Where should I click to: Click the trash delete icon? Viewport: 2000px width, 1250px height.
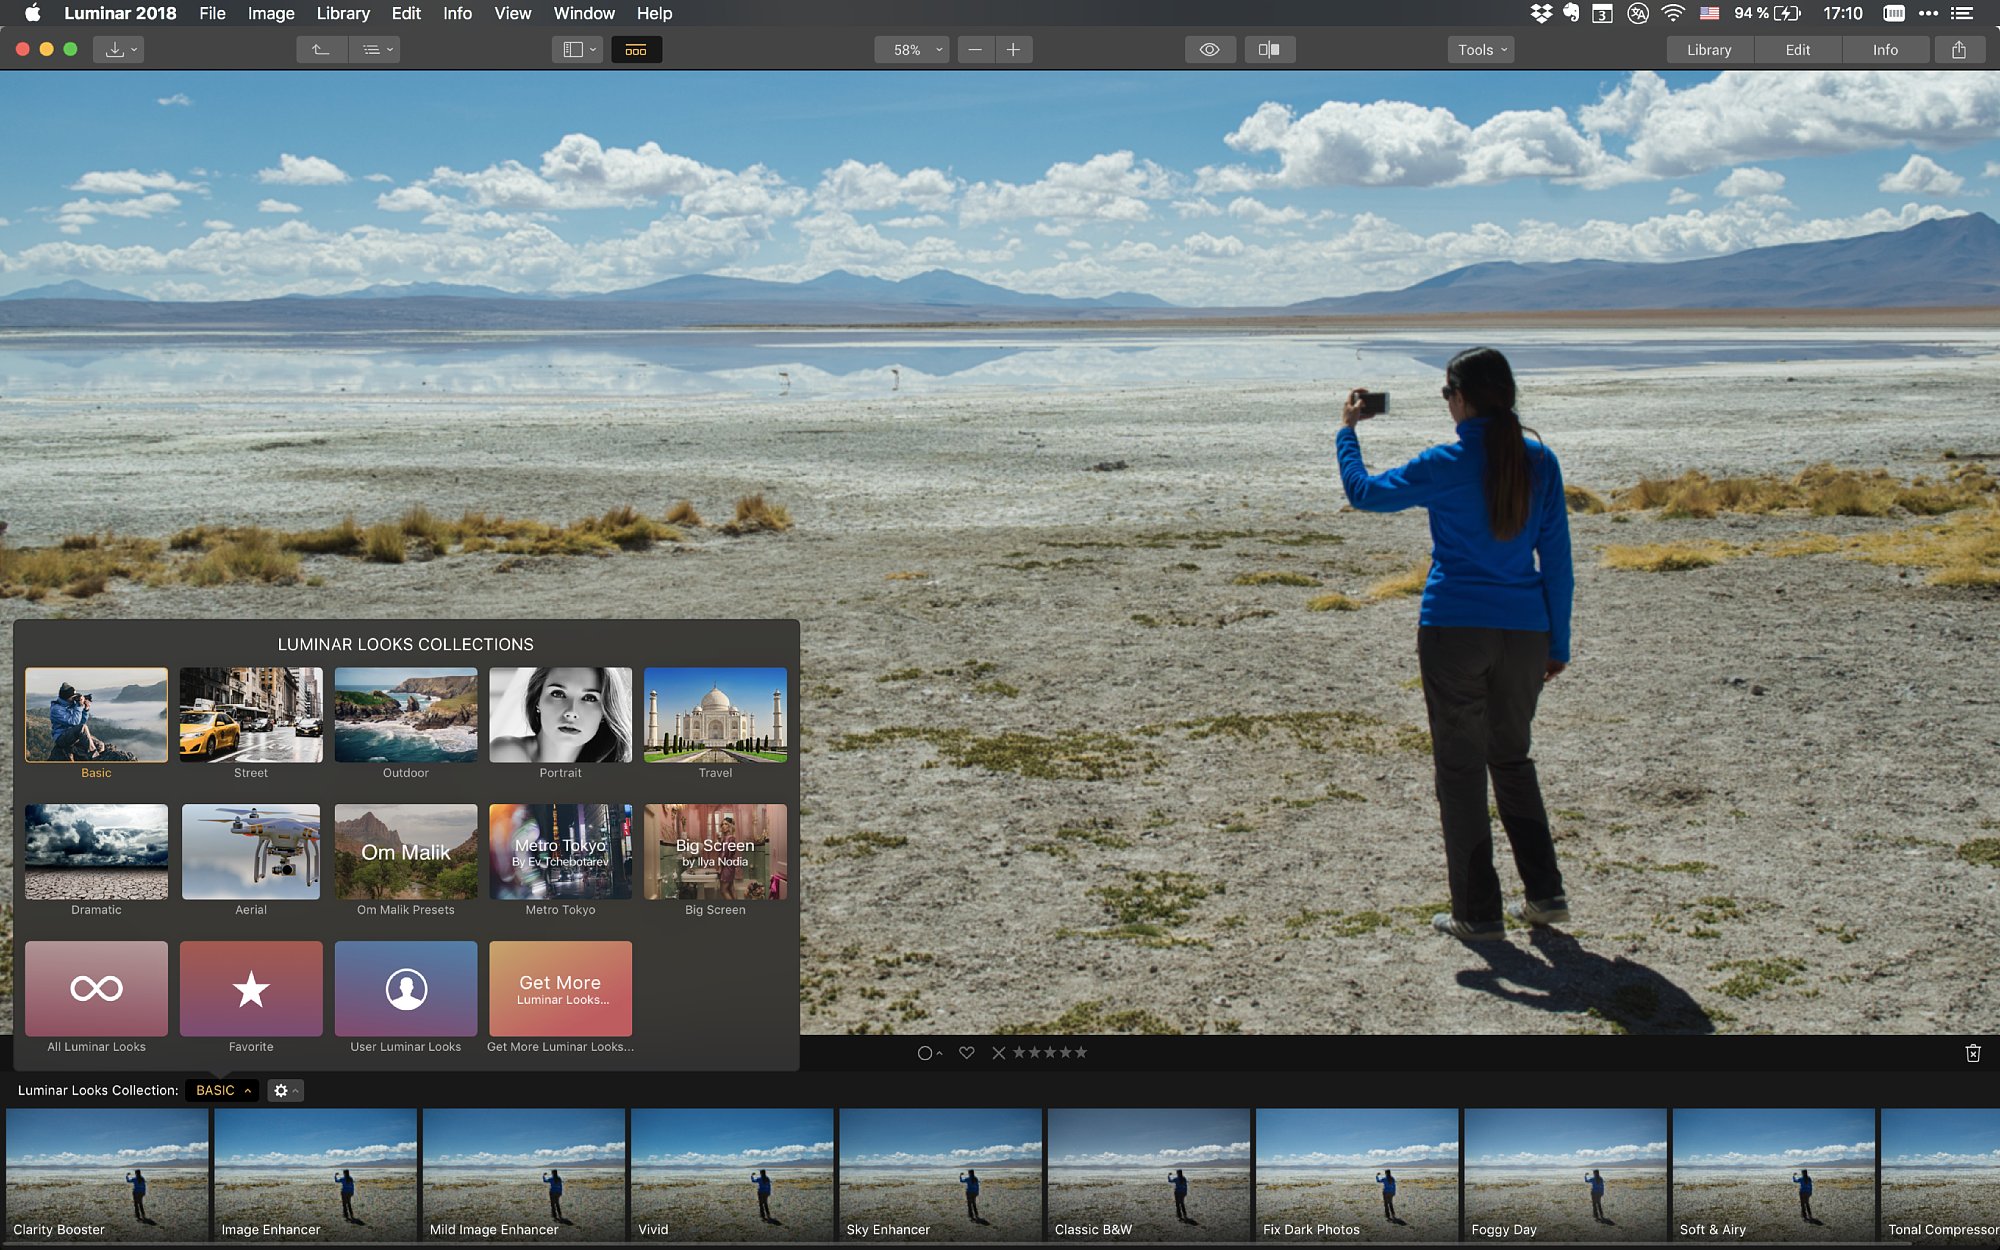pyautogui.click(x=1973, y=1053)
